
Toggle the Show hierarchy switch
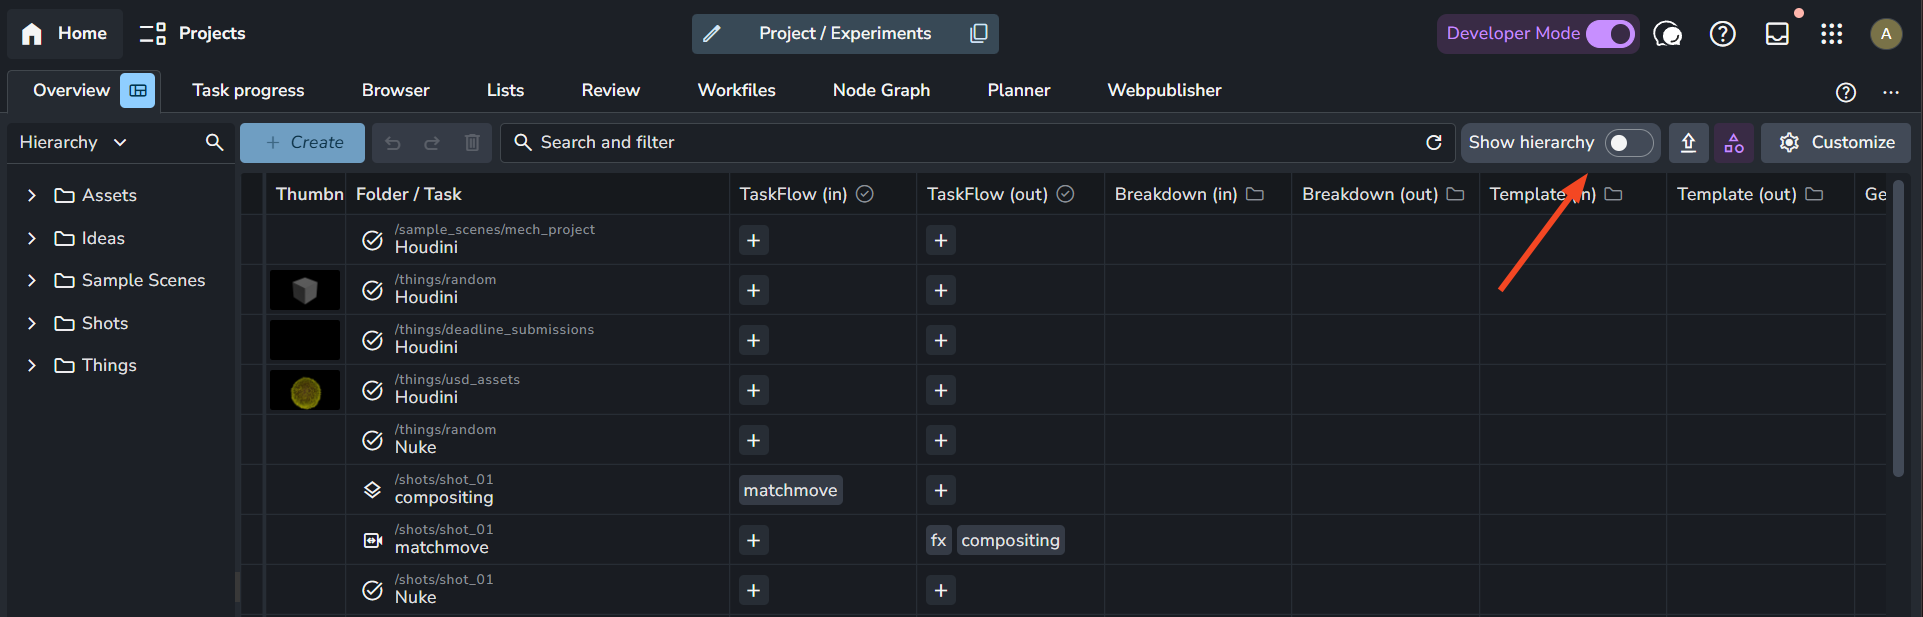point(1627,143)
